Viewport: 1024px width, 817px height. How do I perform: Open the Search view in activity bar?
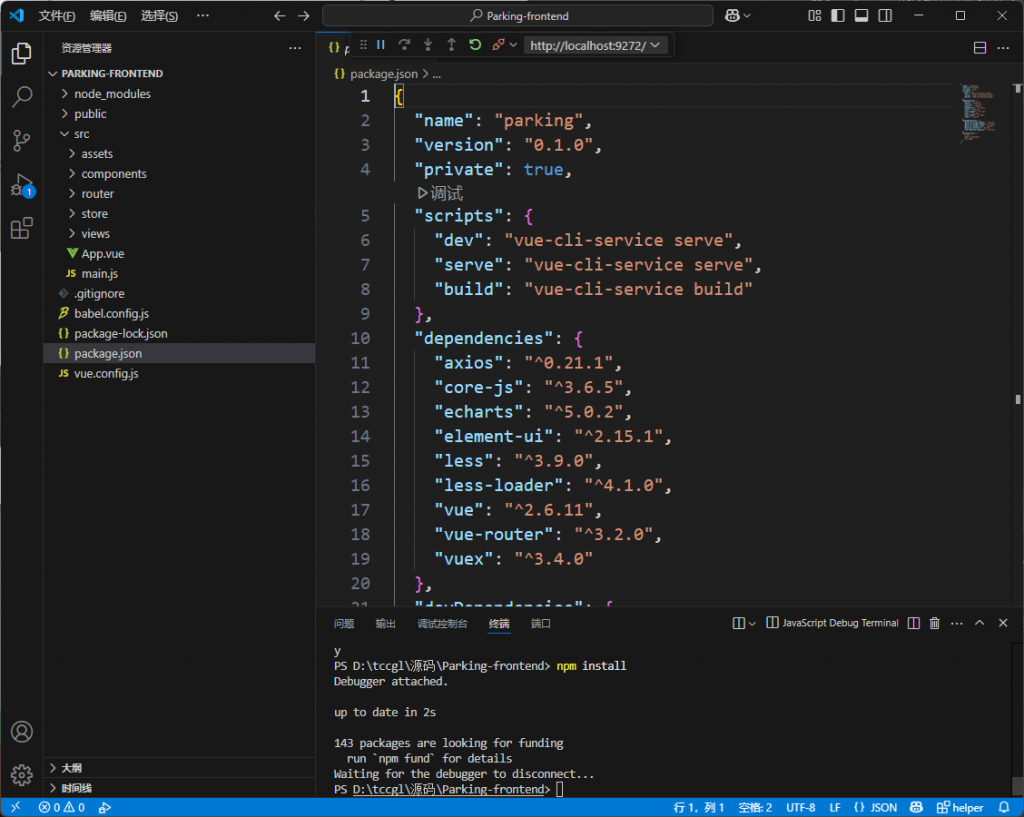coord(22,97)
